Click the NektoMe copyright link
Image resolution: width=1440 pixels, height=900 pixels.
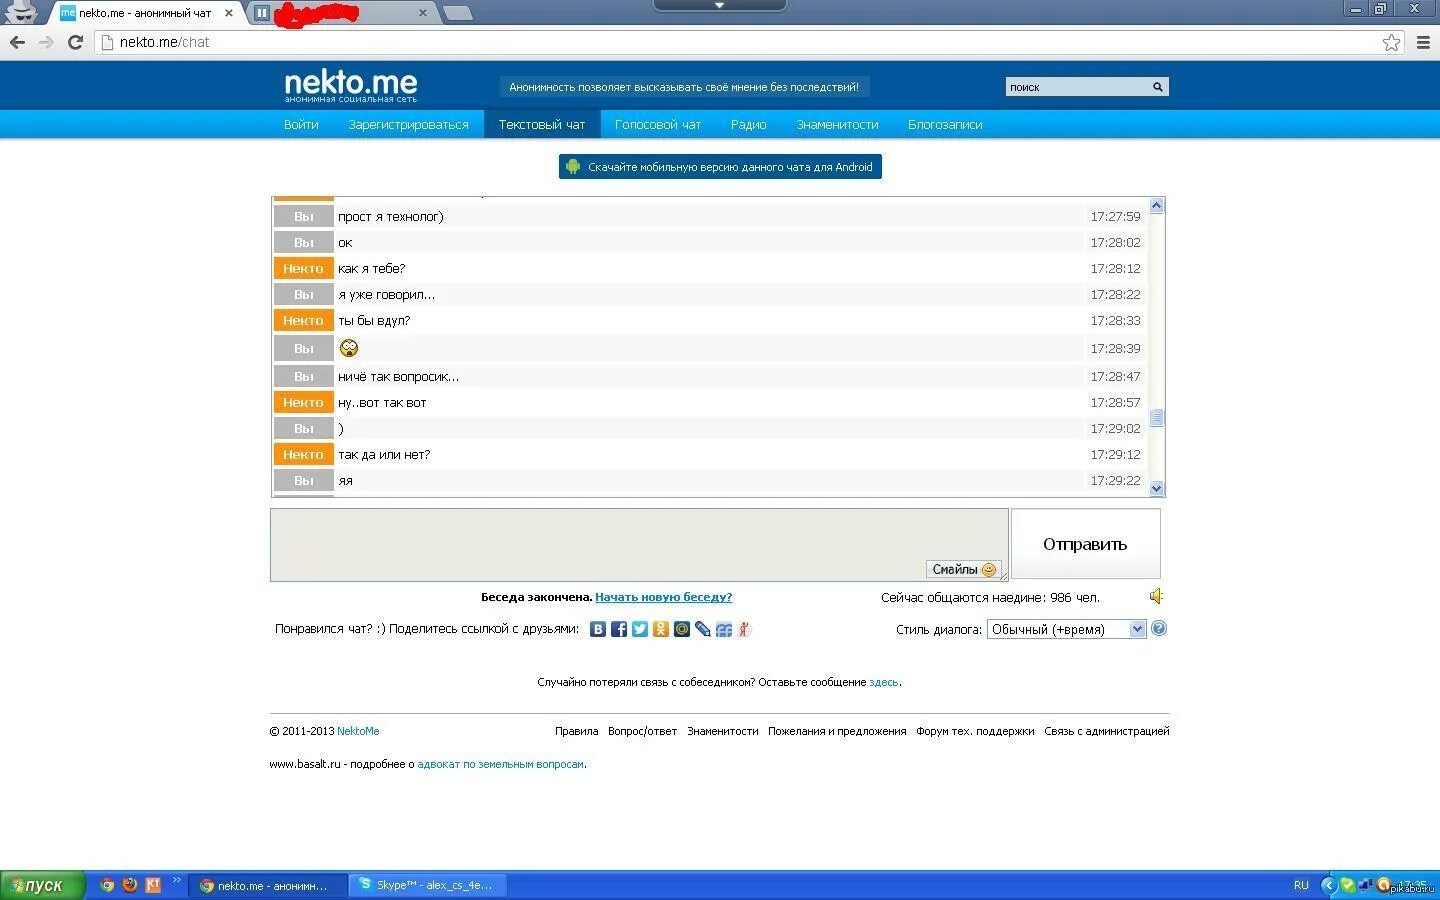coord(358,731)
